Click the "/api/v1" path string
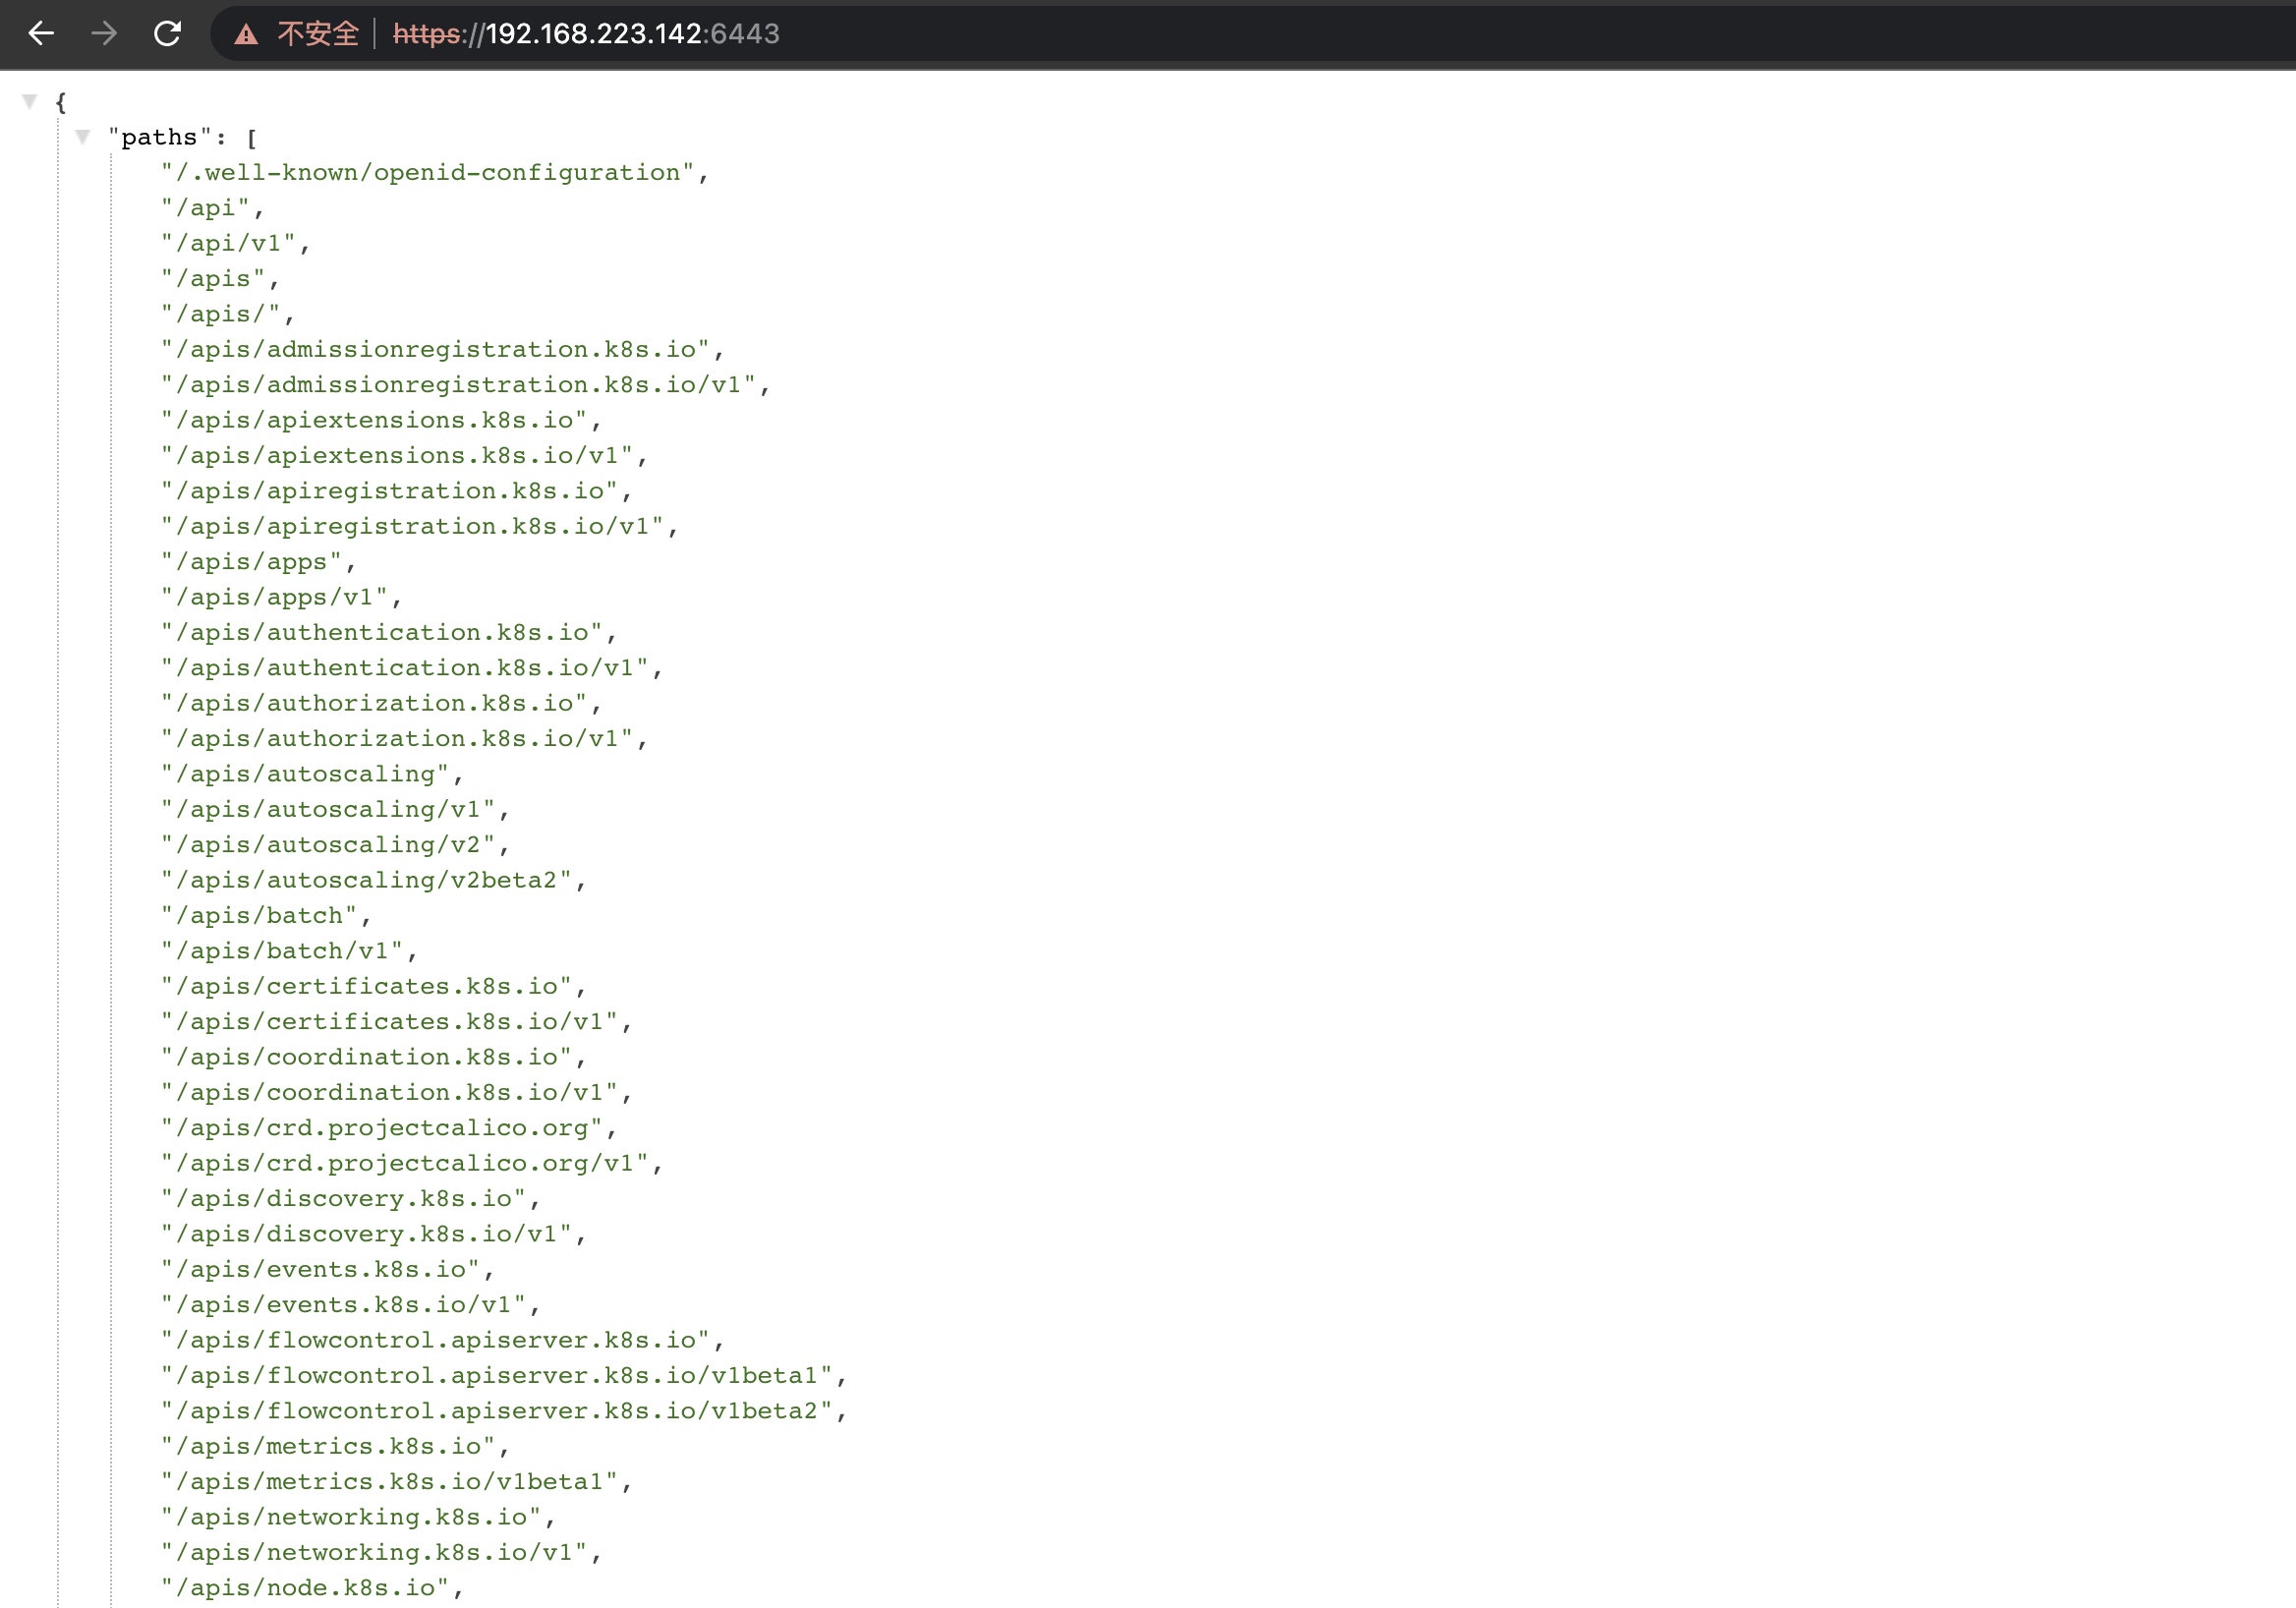This screenshot has height=1608, width=2296. pyautogui.click(x=229, y=243)
